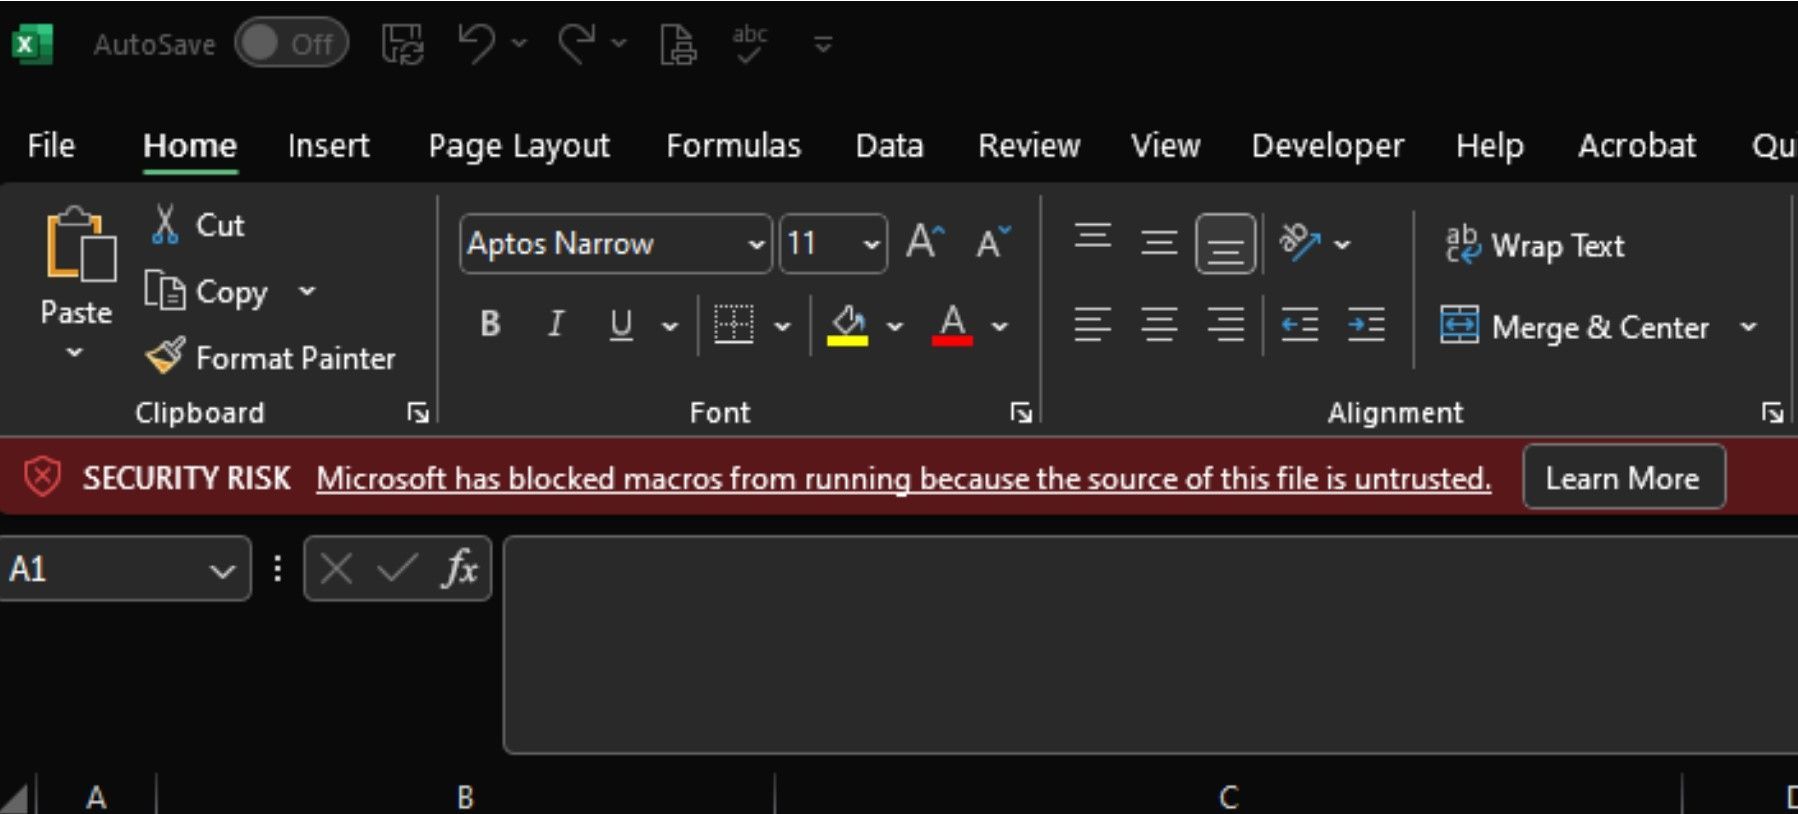The height and width of the screenshot is (814, 1798).
Task: Click the Cut scissors button
Action: (197, 225)
